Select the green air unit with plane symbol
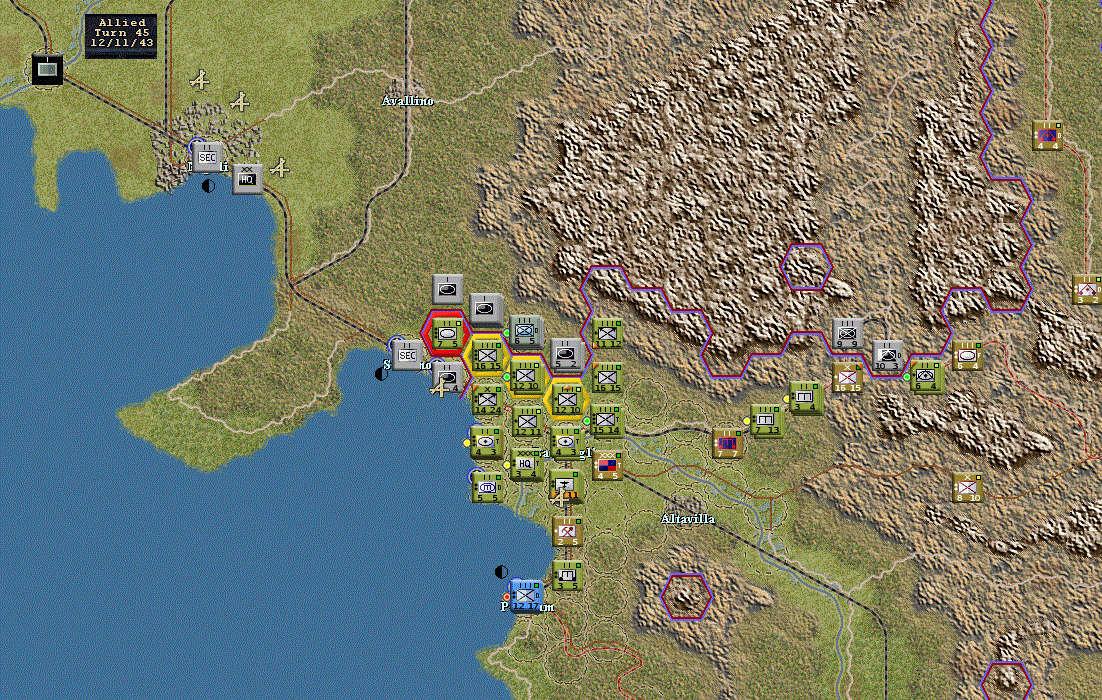 [x=566, y=486]
